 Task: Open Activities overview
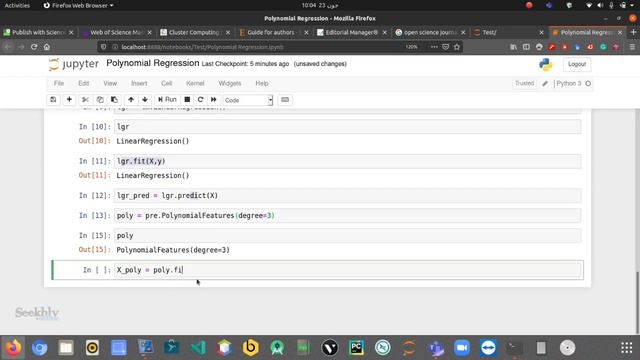(17, 5)
